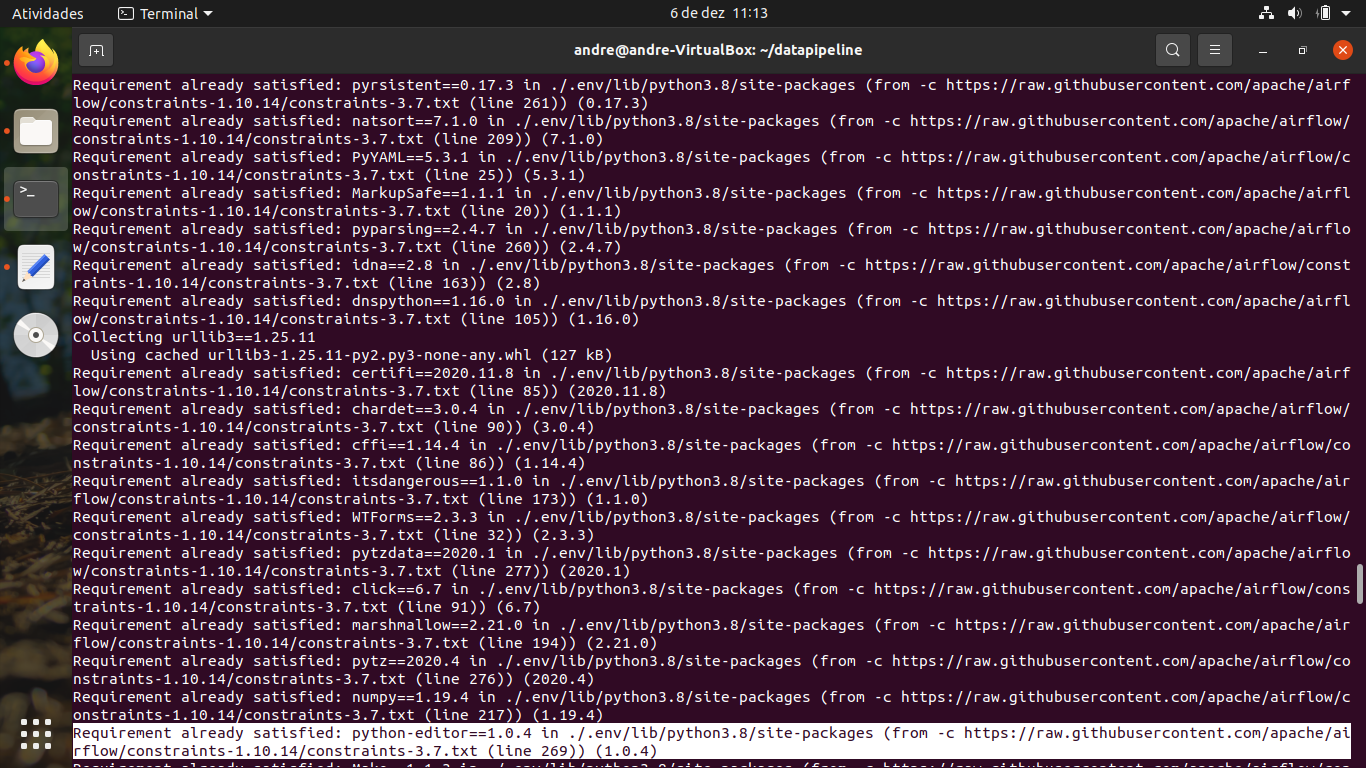This screenshot has width=1366, height=768.
Task: Show Applications grid
Action: click(x=36, y=734)
